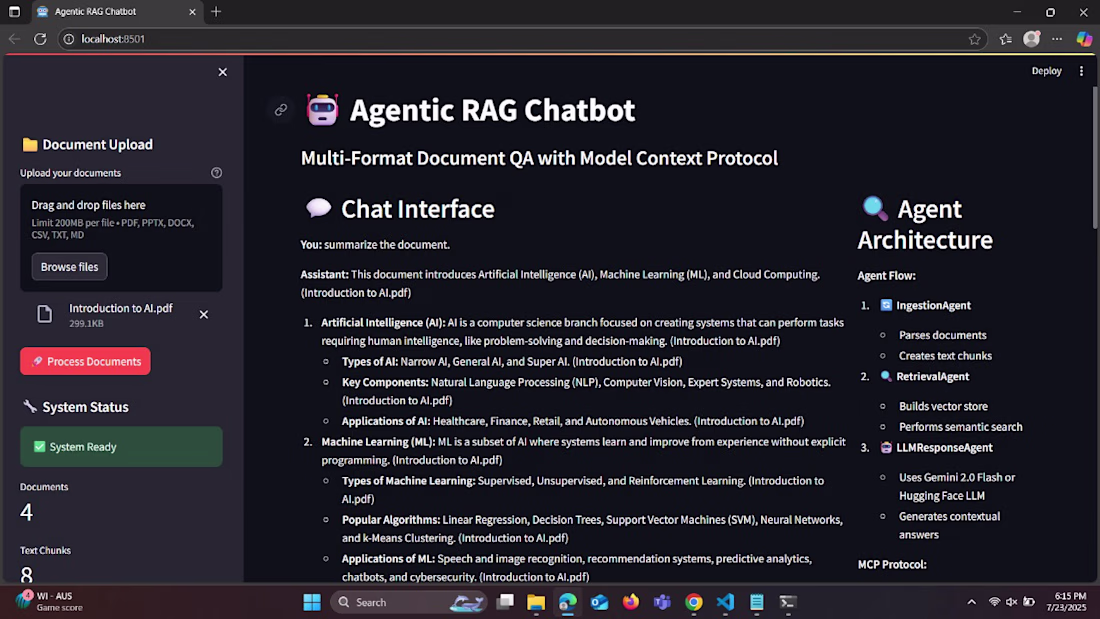Open Outlook from taskbar
Screen dimensions: 1100x619
(x=599, y=602)
